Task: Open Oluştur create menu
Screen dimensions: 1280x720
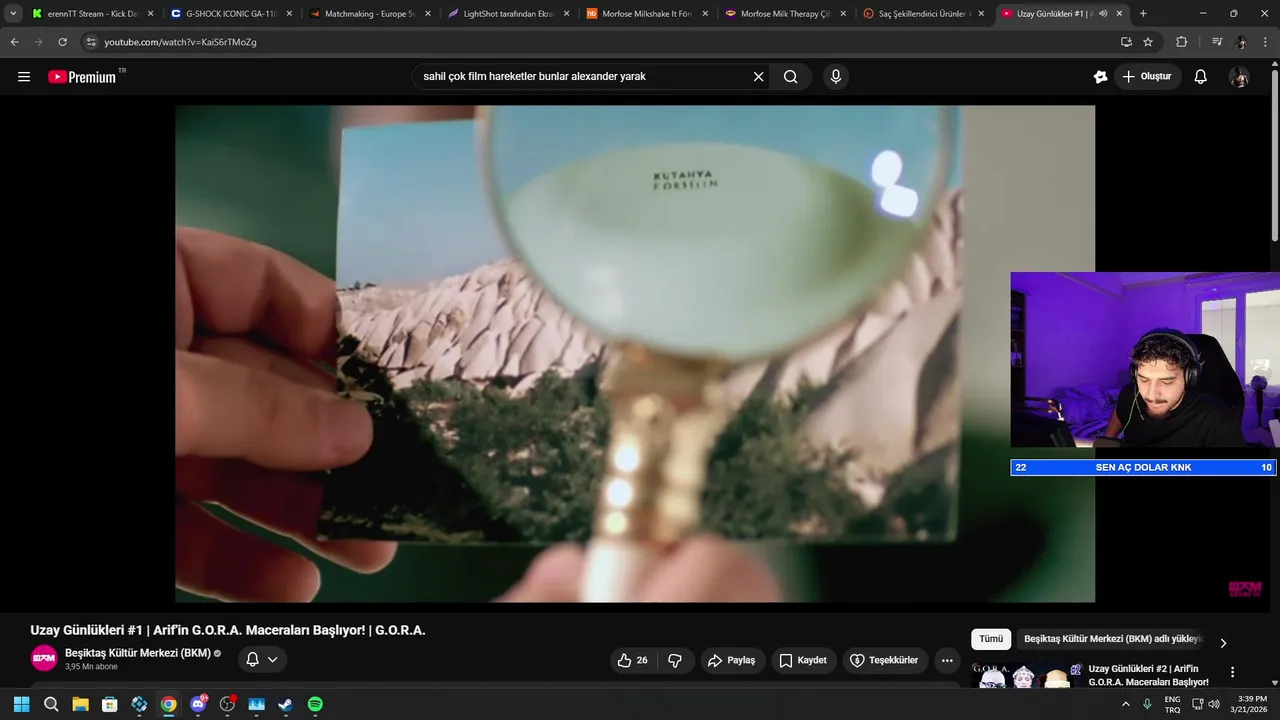Action: tap(1148, 77)
